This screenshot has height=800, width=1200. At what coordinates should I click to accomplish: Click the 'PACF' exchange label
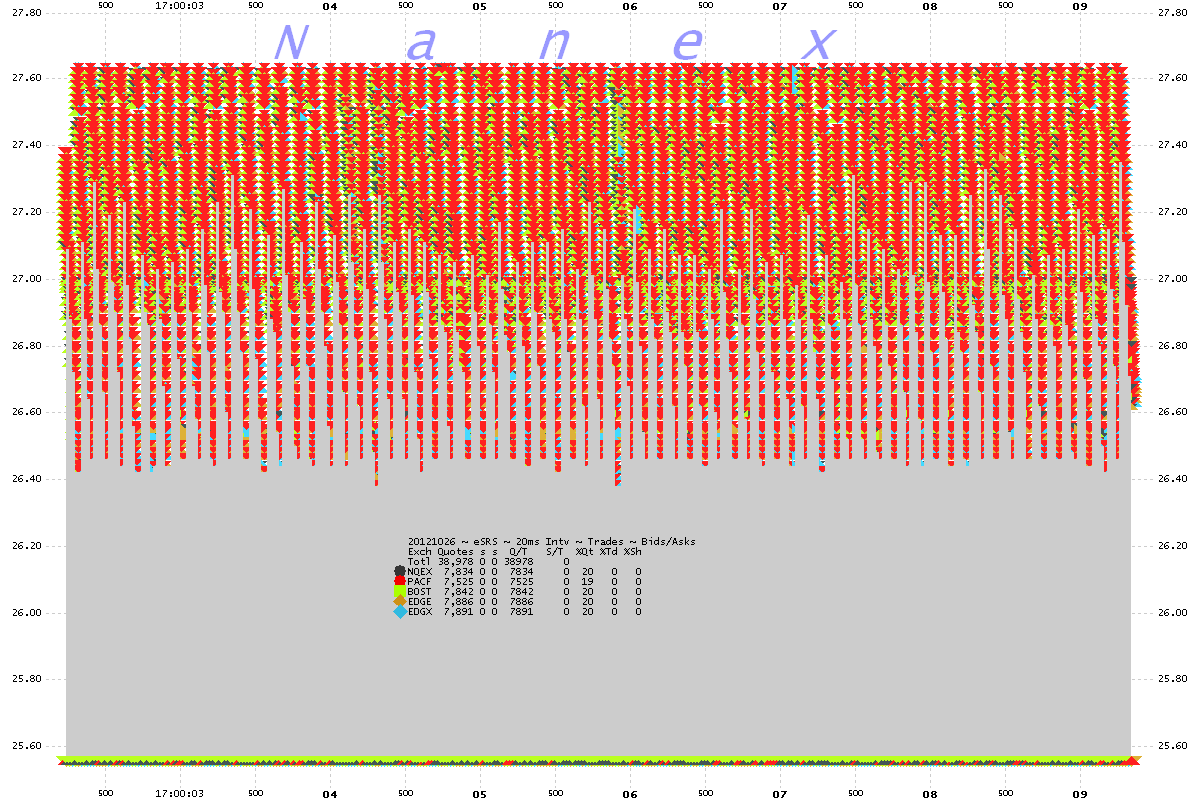coord(420,582)
